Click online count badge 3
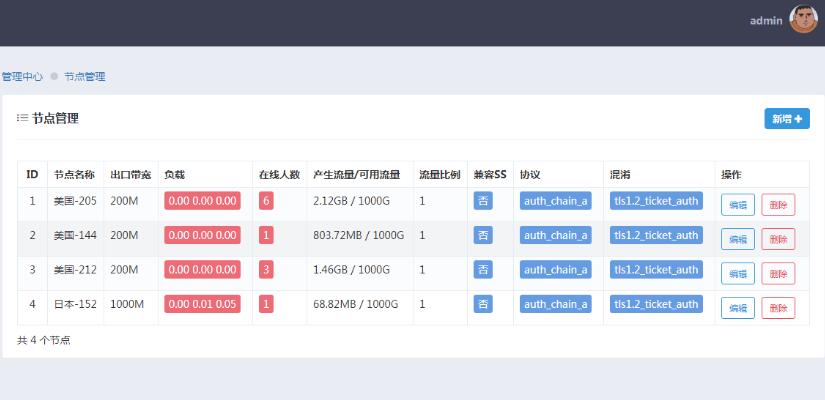Image resolution: width=825 pixels, height=400 pixels. (266, 270)
